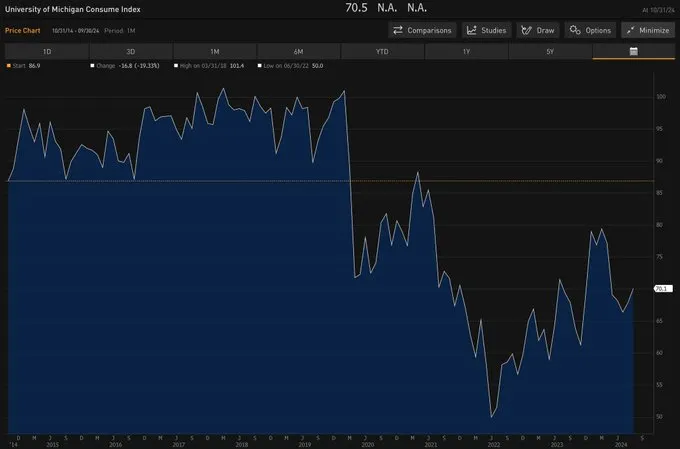This screenshot has width=680, height=449.
Task: Open chart Options
Action: pos(590,30)
